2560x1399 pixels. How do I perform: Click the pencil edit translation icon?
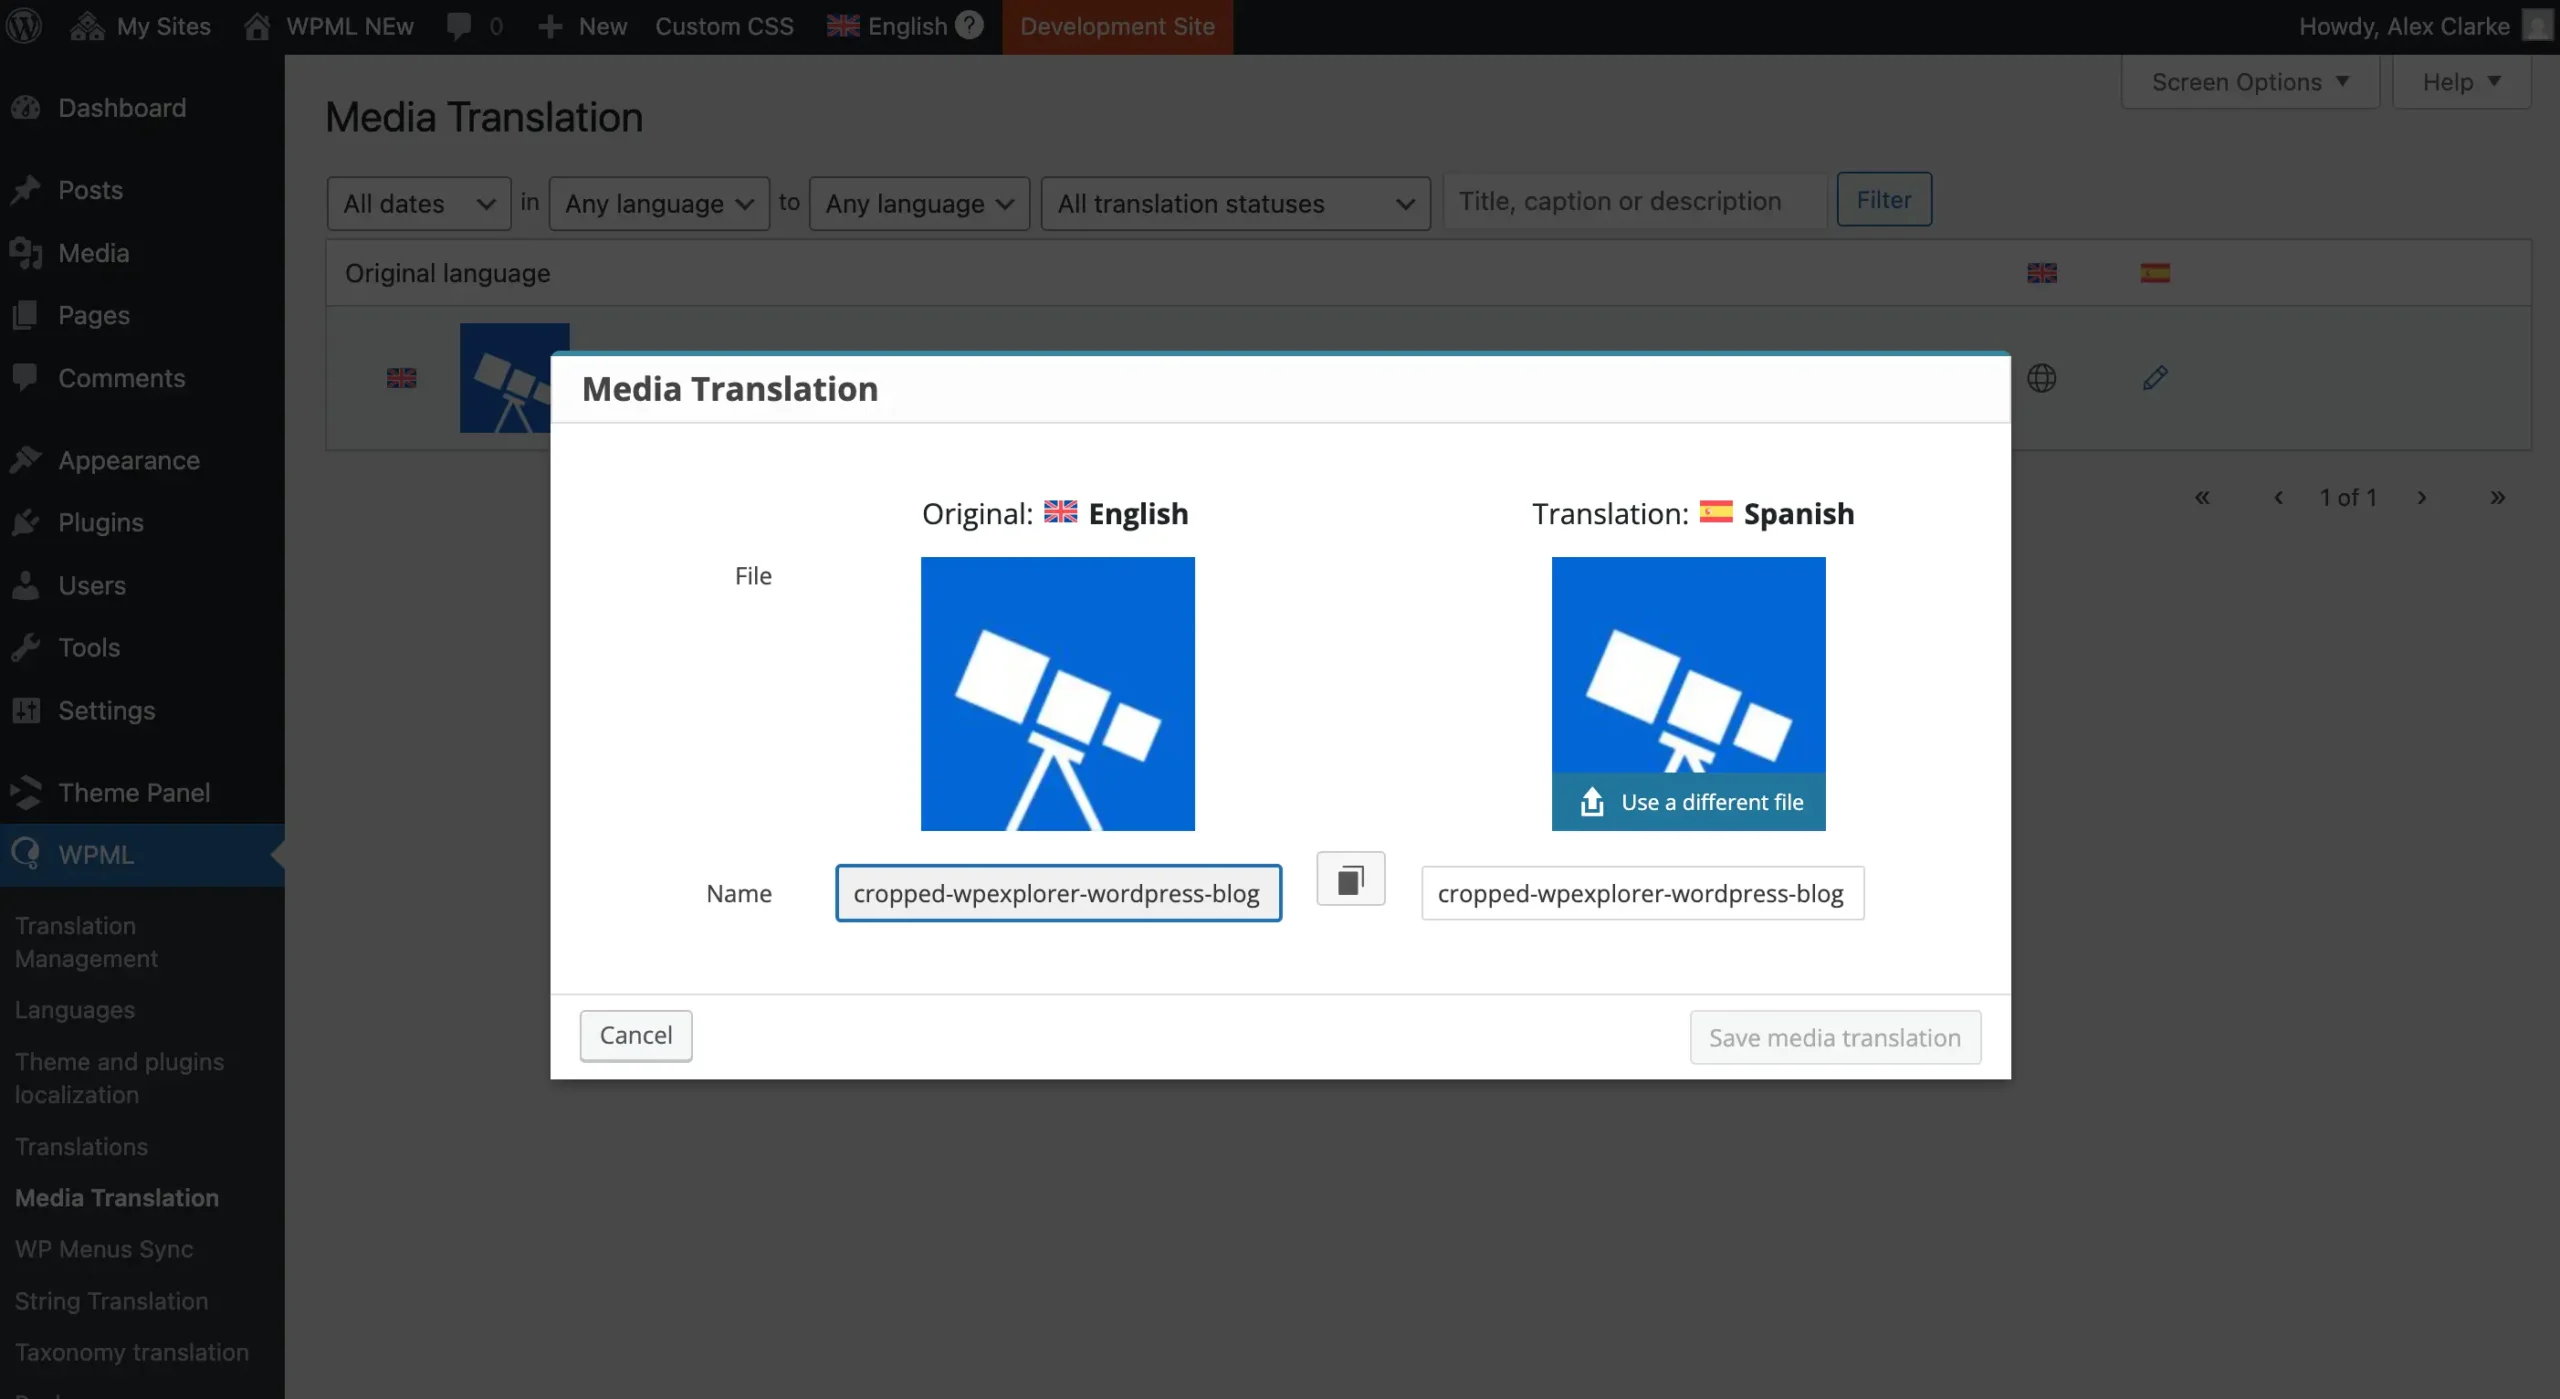2155,378
